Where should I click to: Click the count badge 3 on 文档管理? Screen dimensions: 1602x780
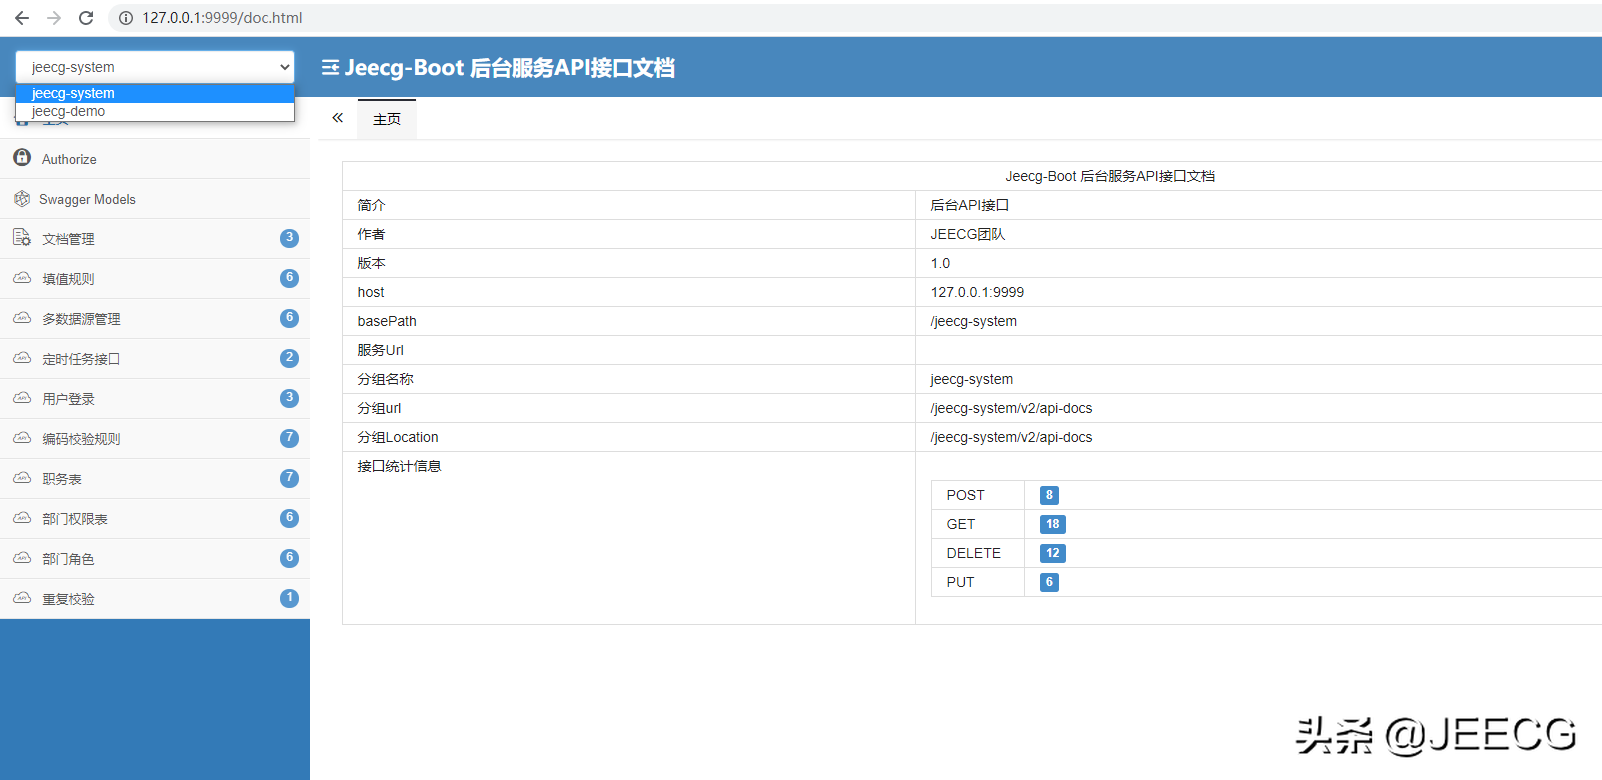[289, 238]
